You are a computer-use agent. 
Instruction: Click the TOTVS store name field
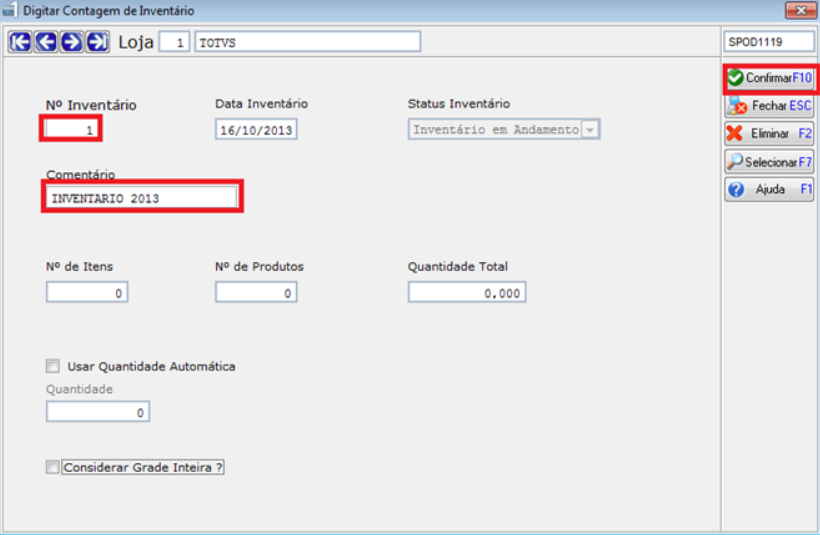[x=308, y=42]
